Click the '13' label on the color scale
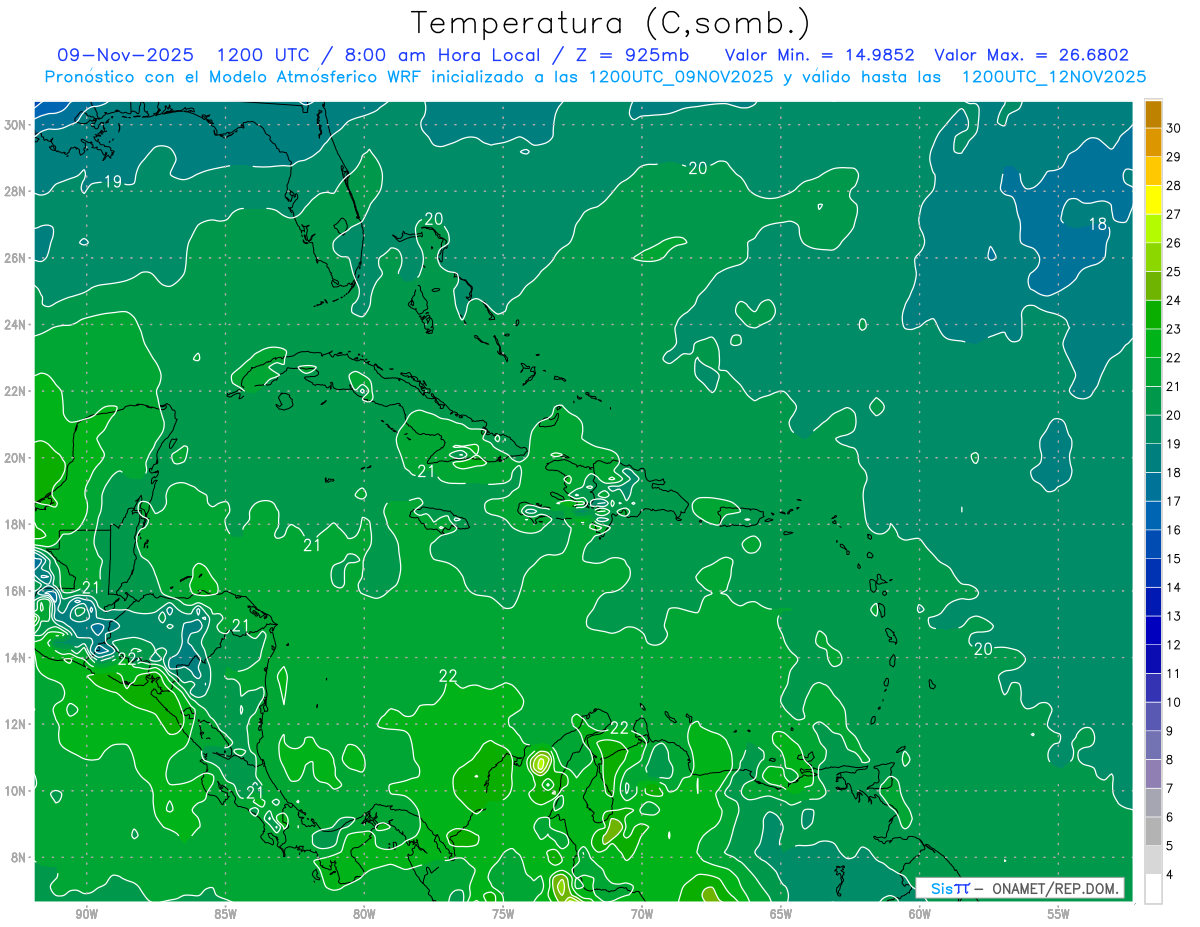 click(1174, 616)
